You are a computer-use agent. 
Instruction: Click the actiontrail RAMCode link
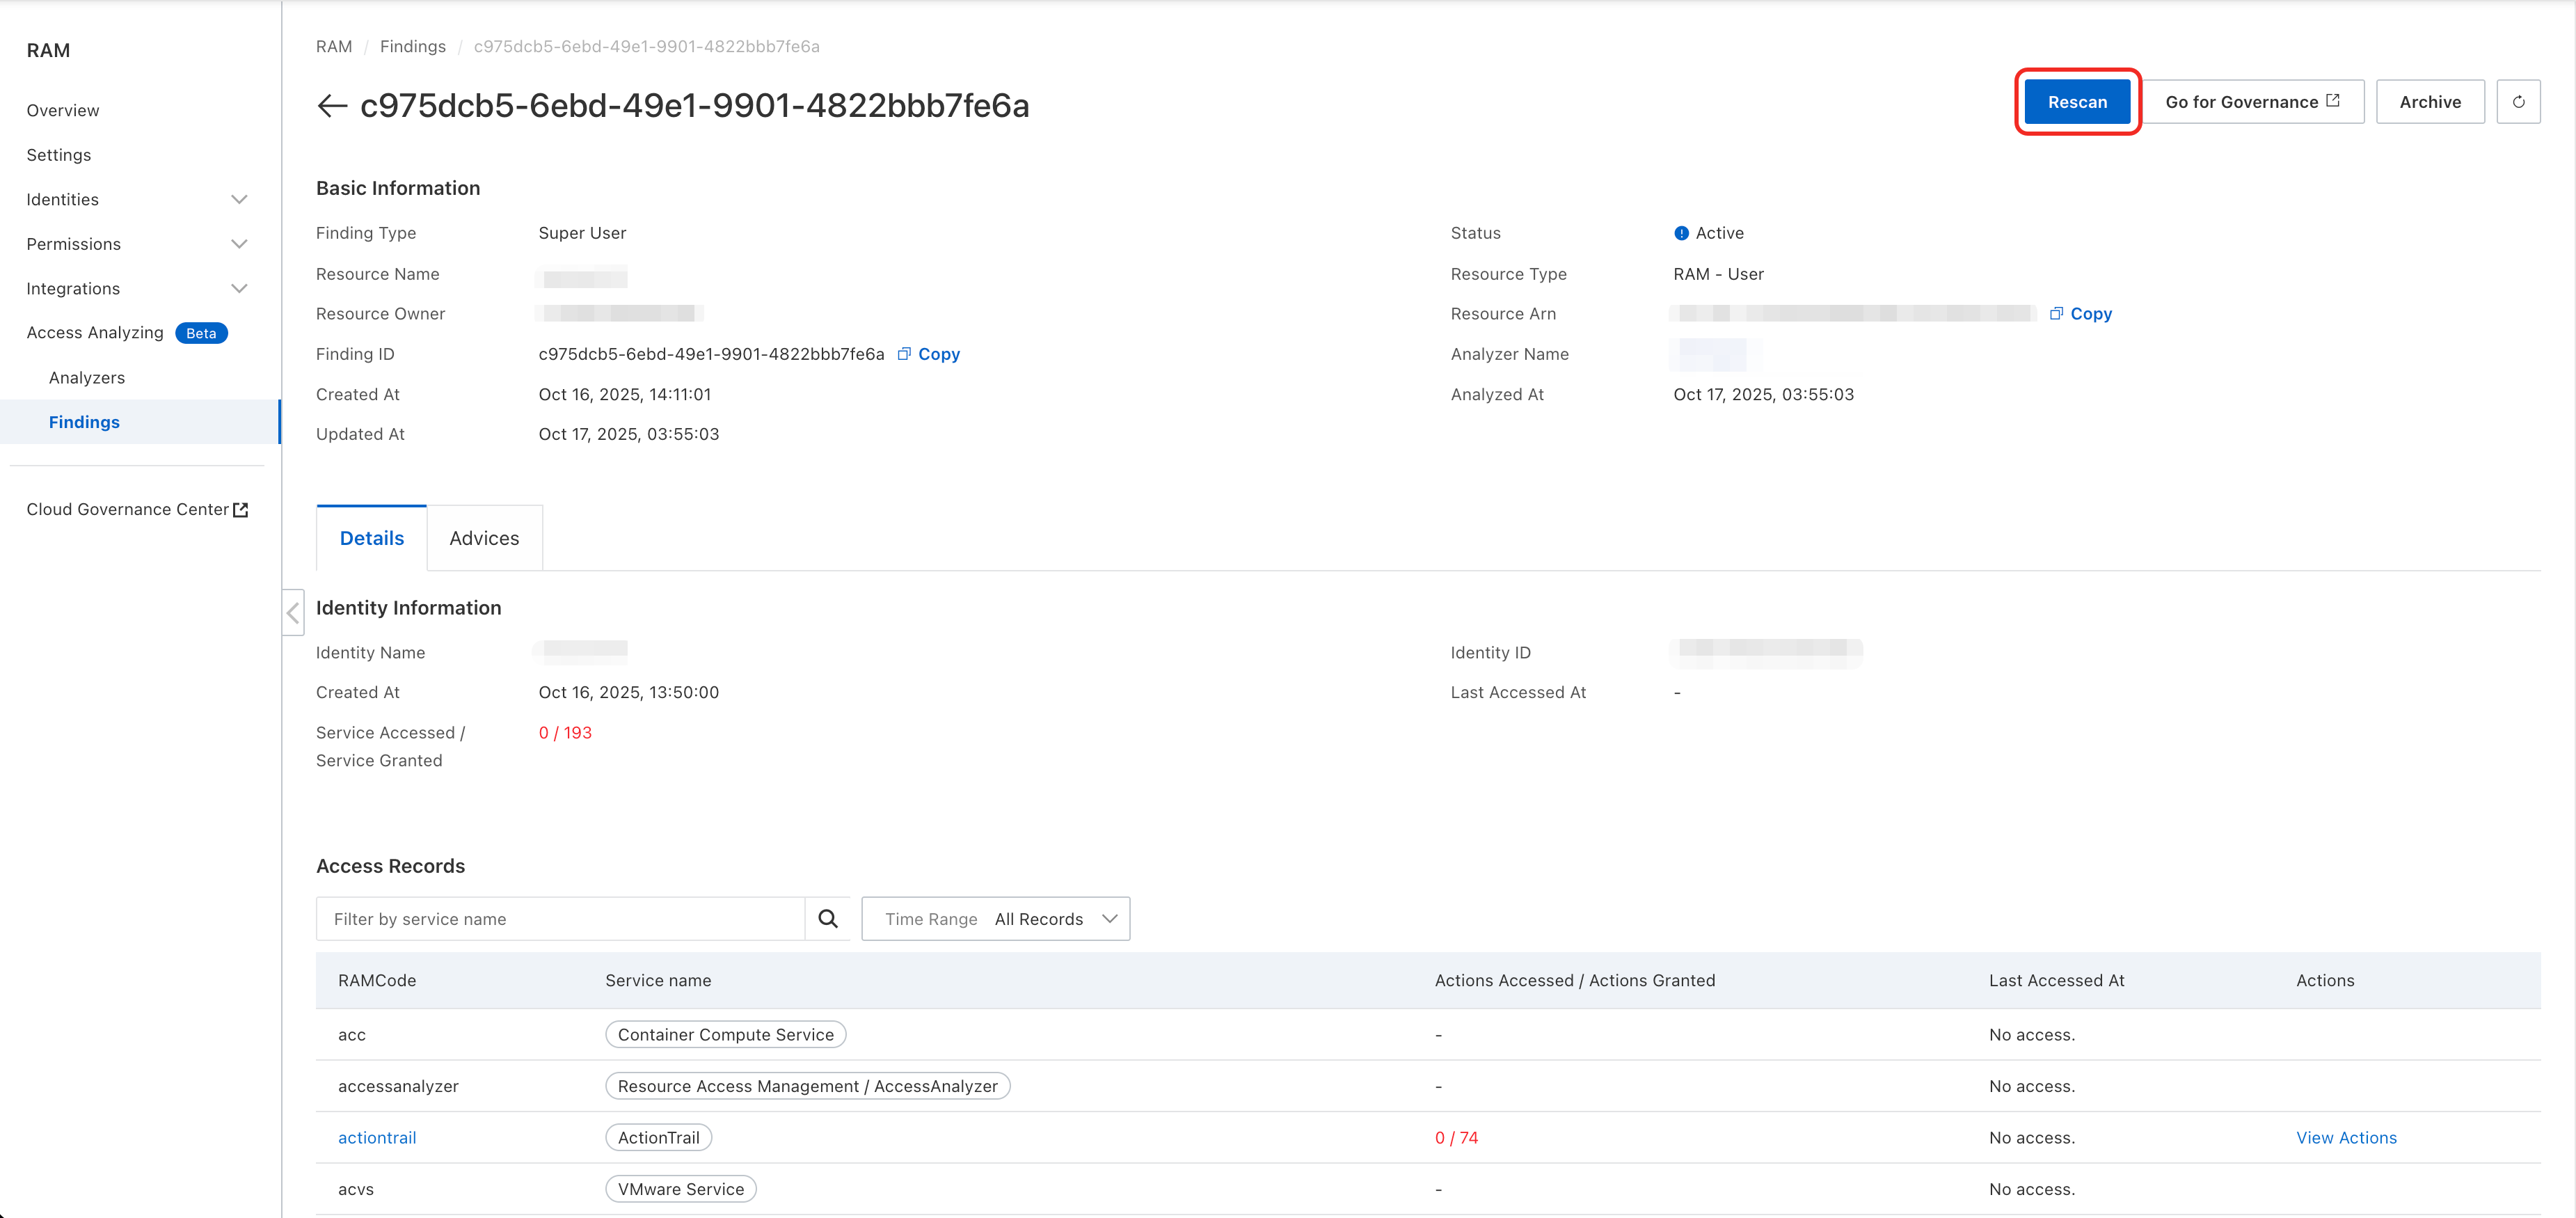[x=377, y=1137]
